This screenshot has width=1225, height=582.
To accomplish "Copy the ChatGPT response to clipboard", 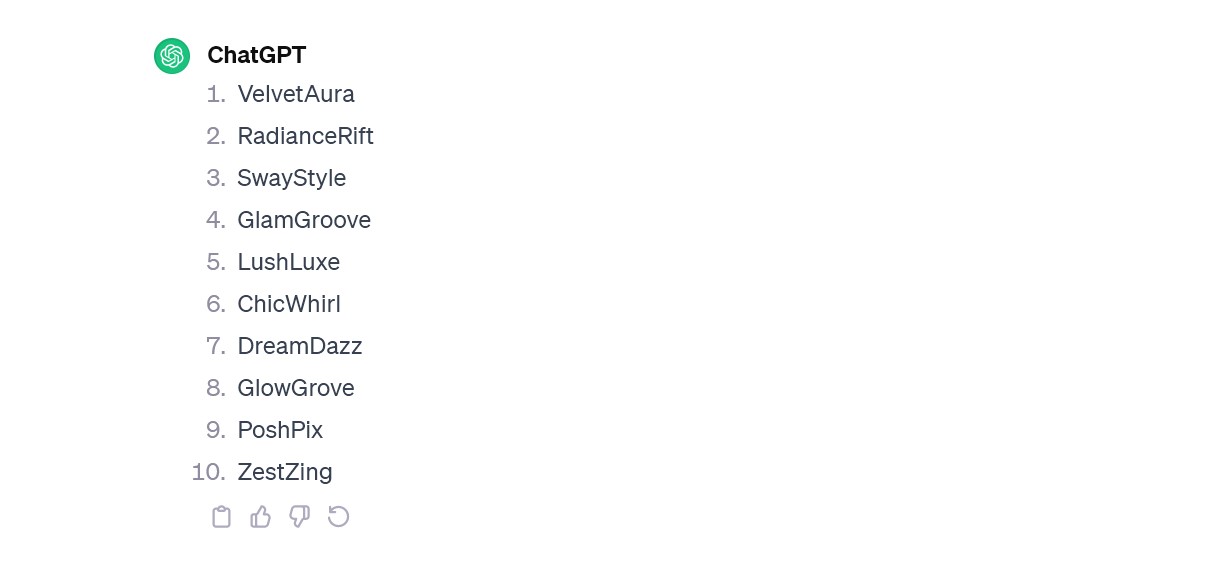I will (x=221, y=517).
